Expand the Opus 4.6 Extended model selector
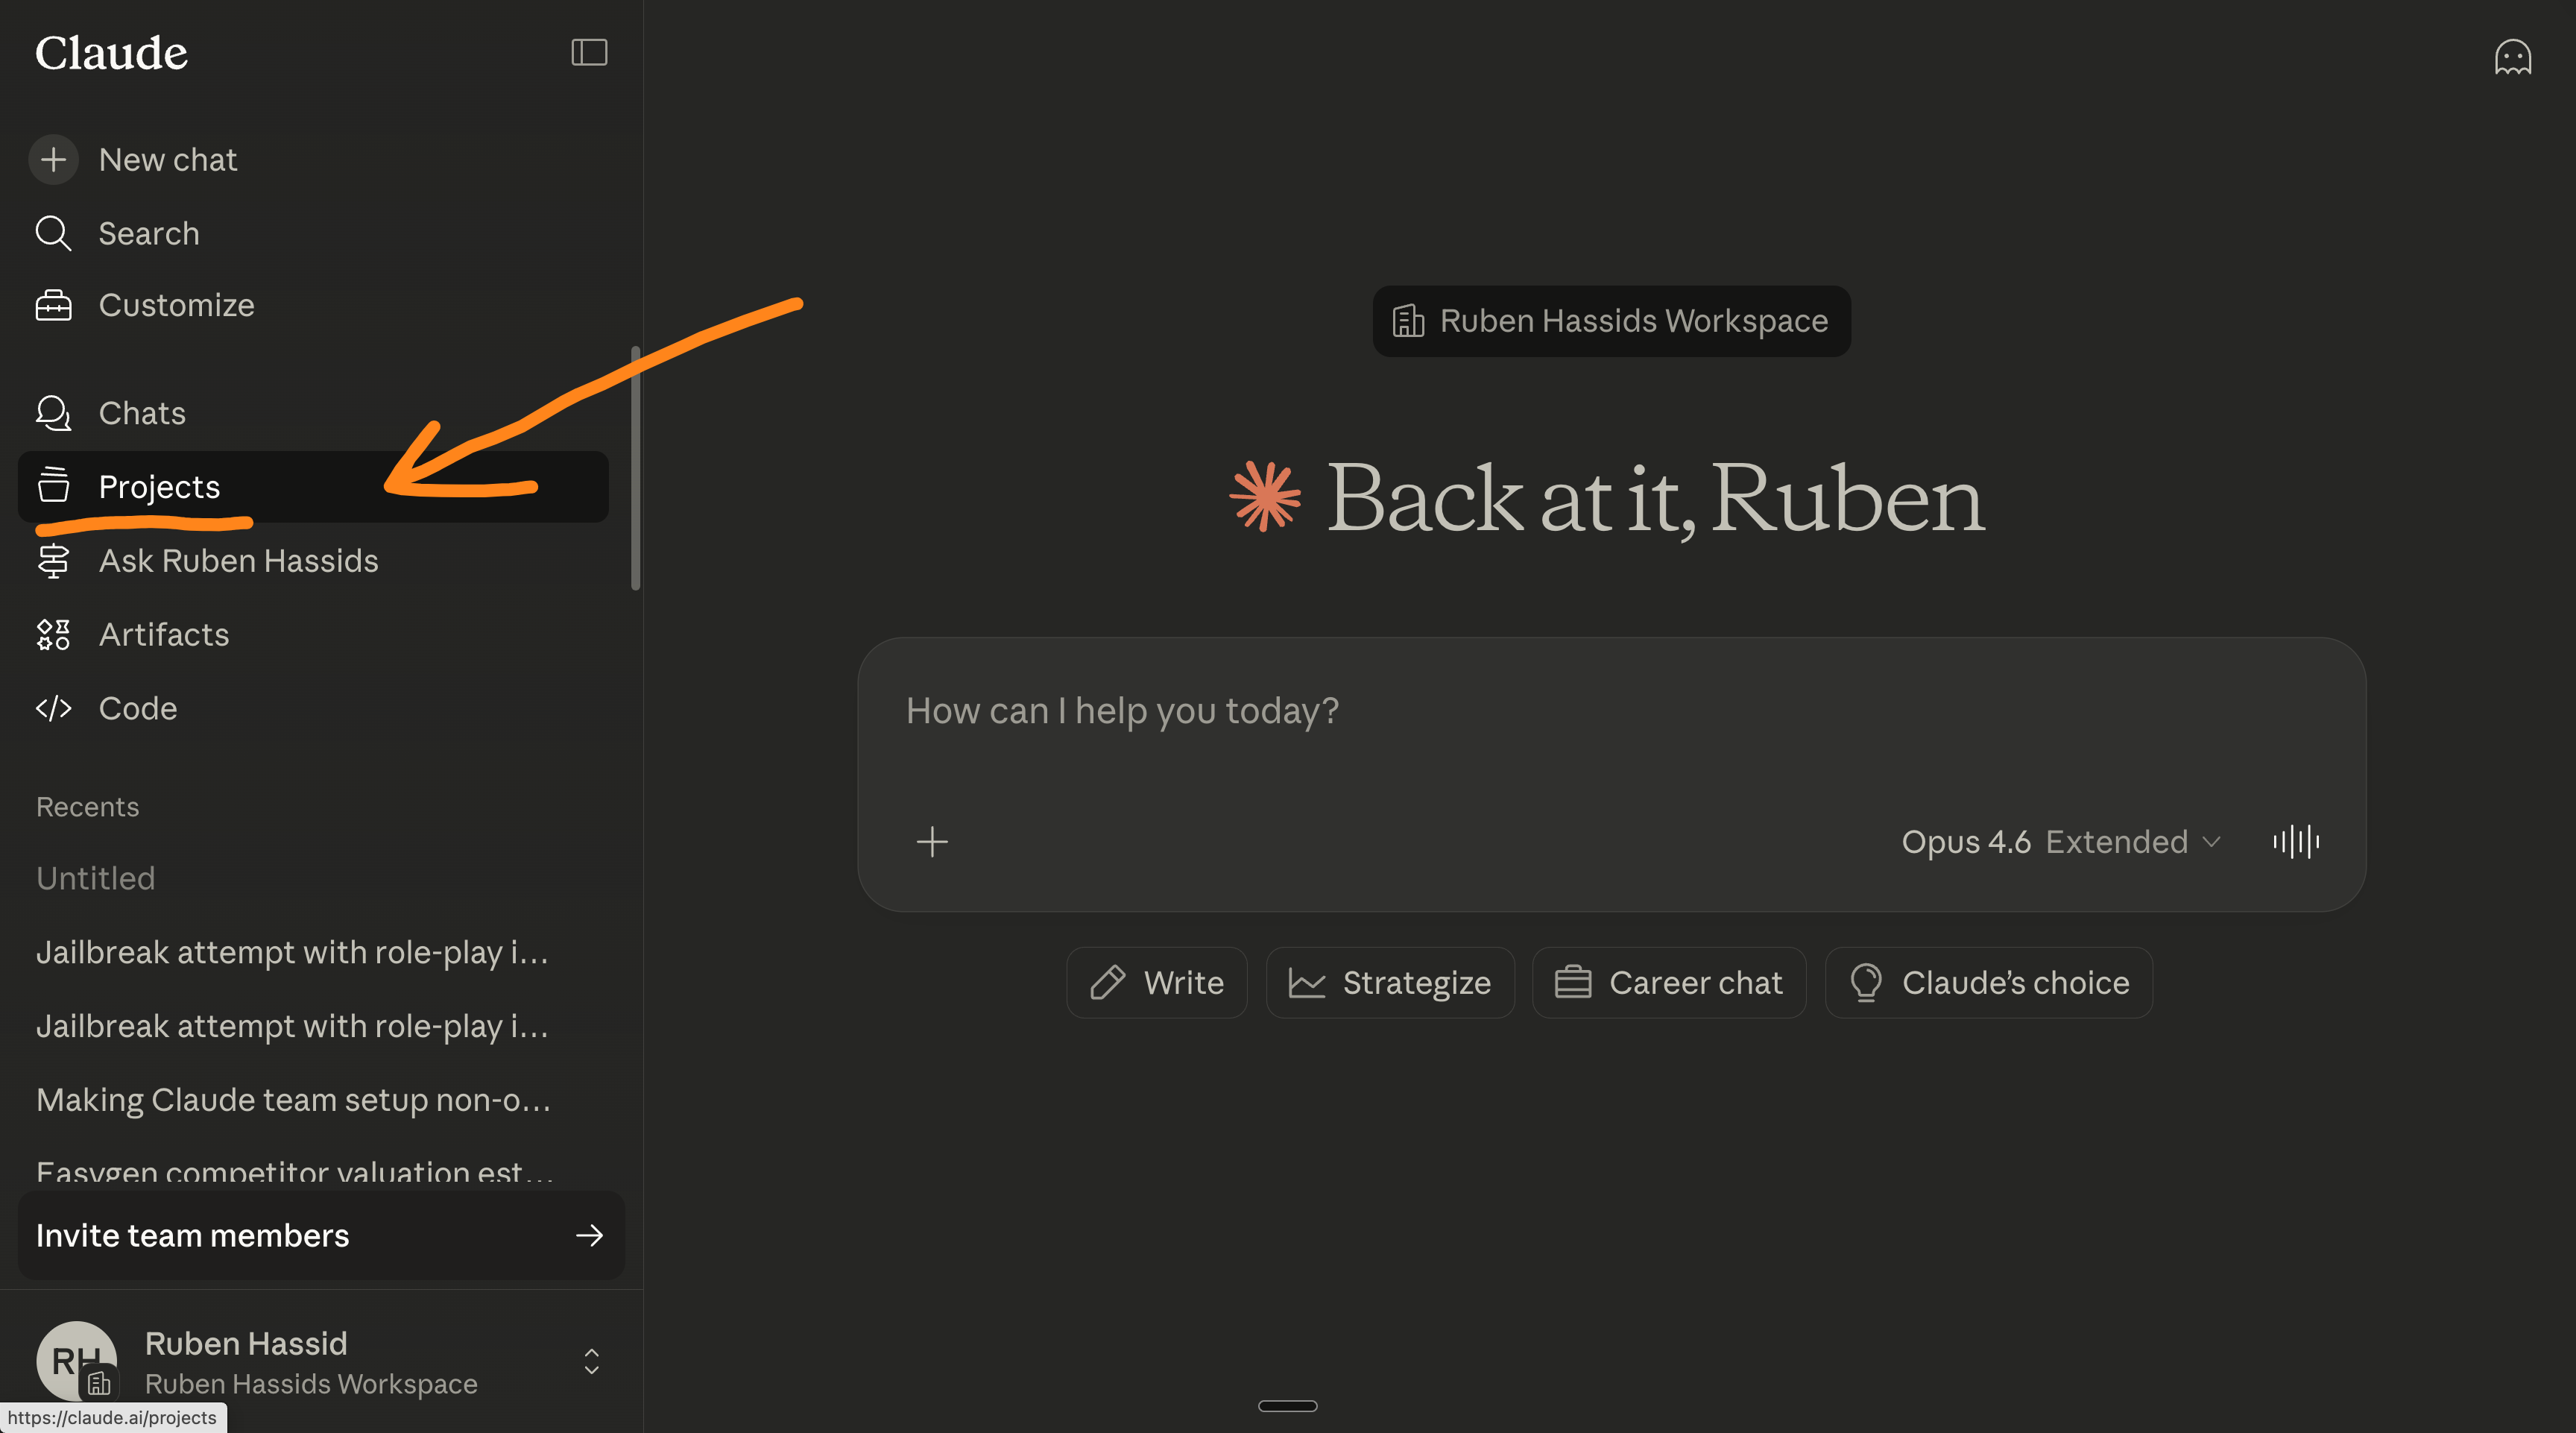Viewport: 2576px width, 1433px height. point(2060,842)
